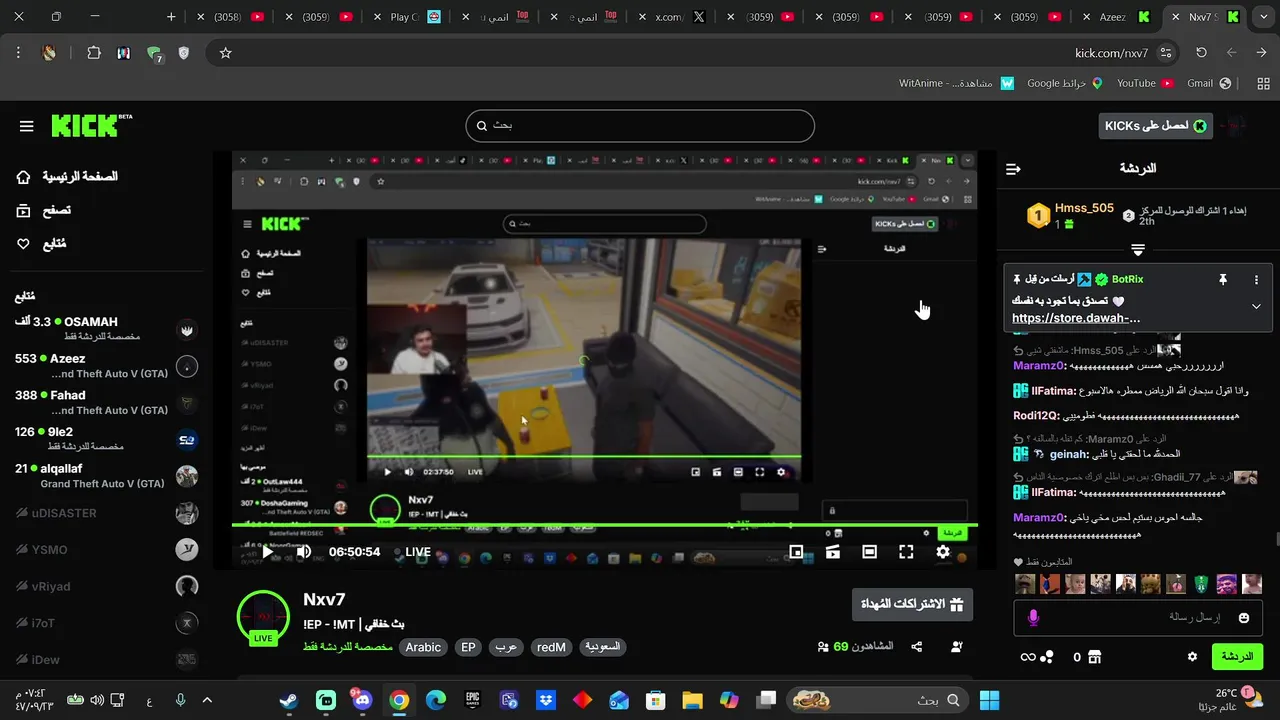Cast the stream to a device

(833, 552)
